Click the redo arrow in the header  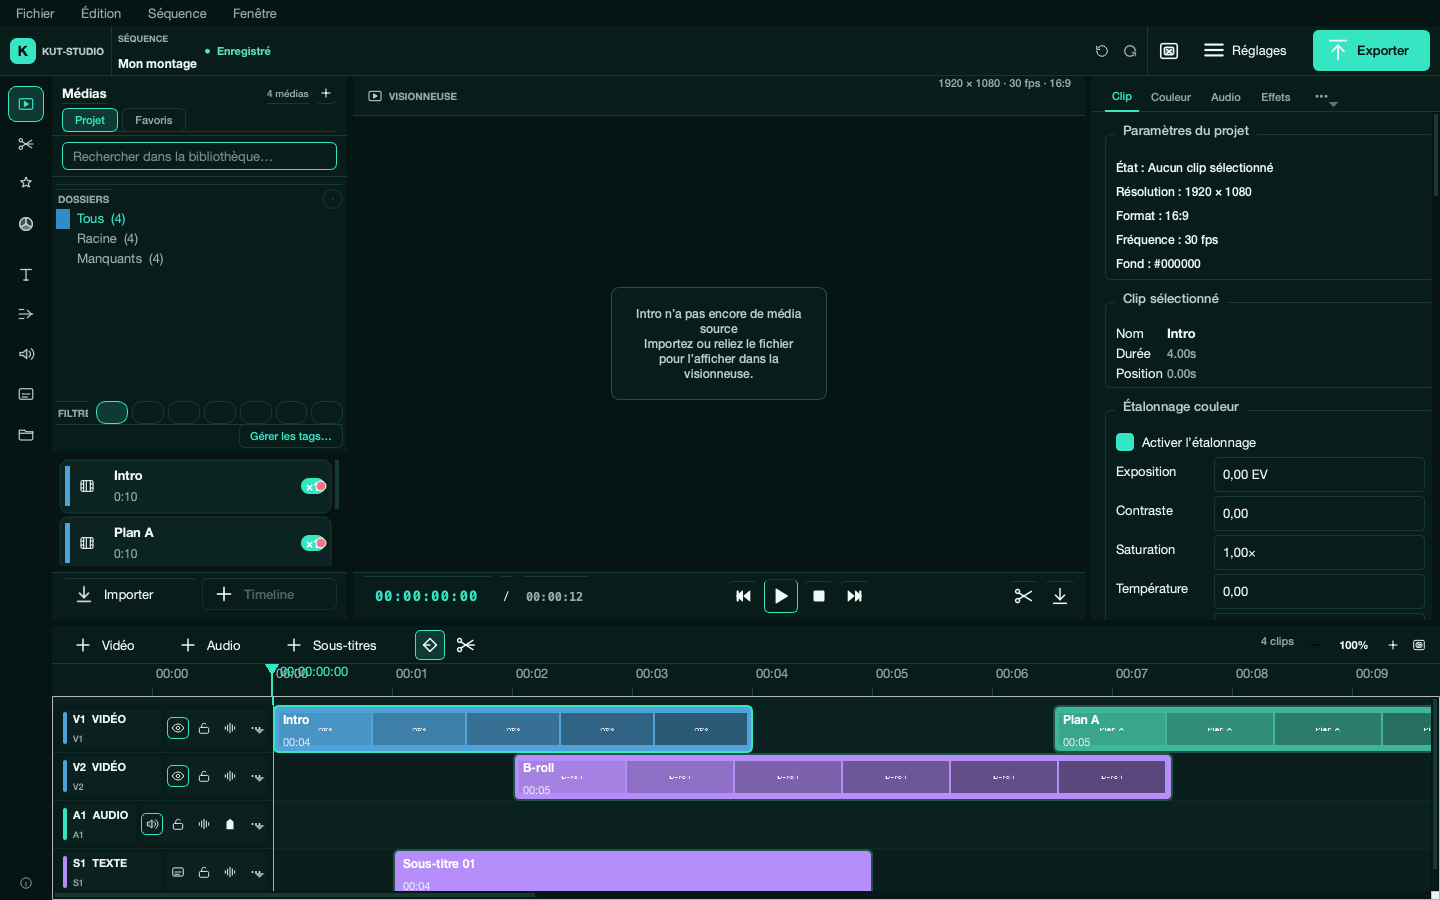pyautogui.click(x=1130, y=51)
